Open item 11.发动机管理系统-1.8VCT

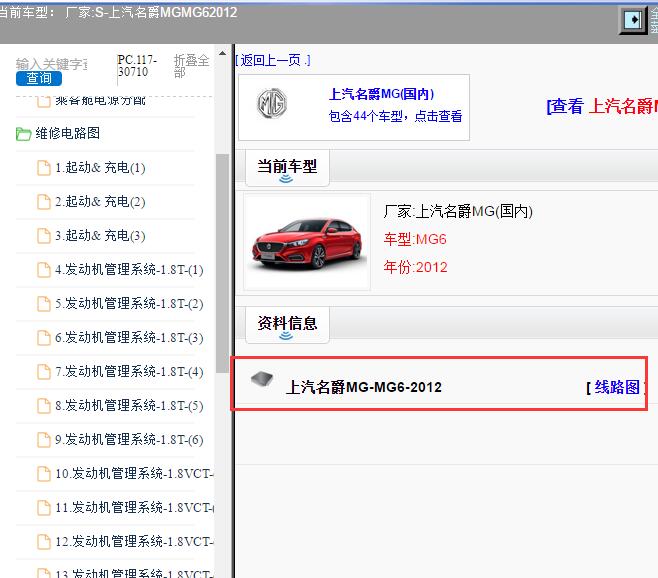[x=134, y=507]
